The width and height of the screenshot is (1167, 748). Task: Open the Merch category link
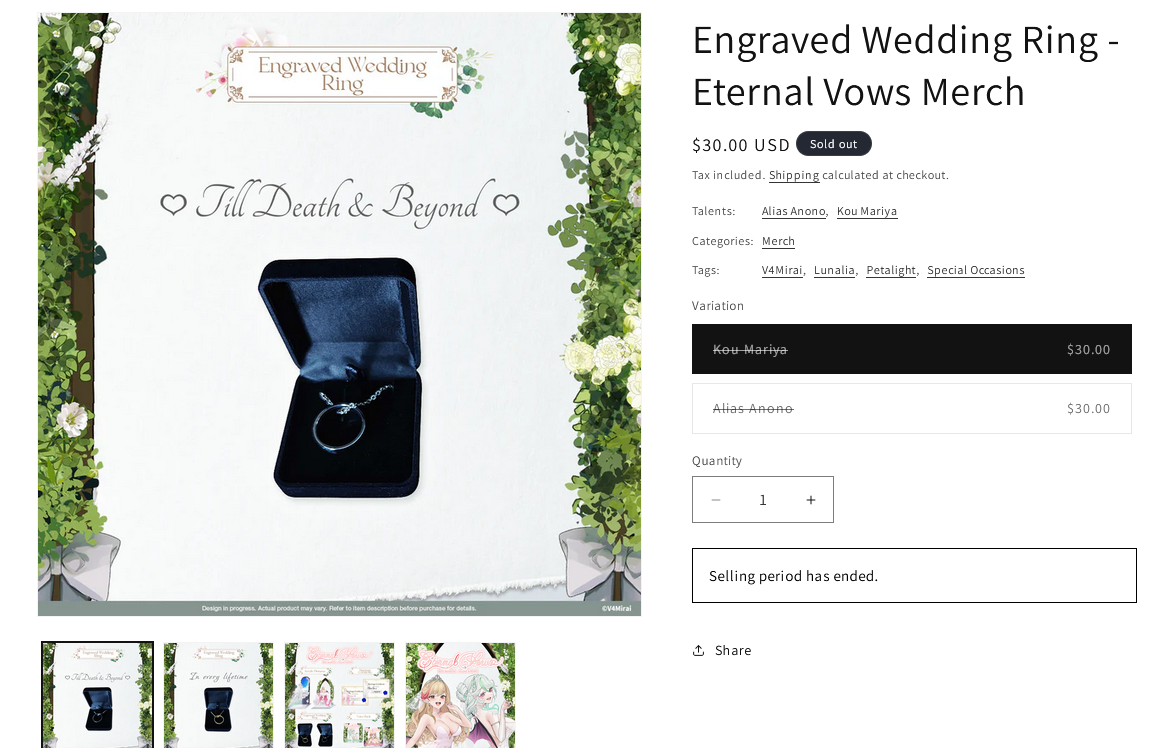[x=778, y=241]
